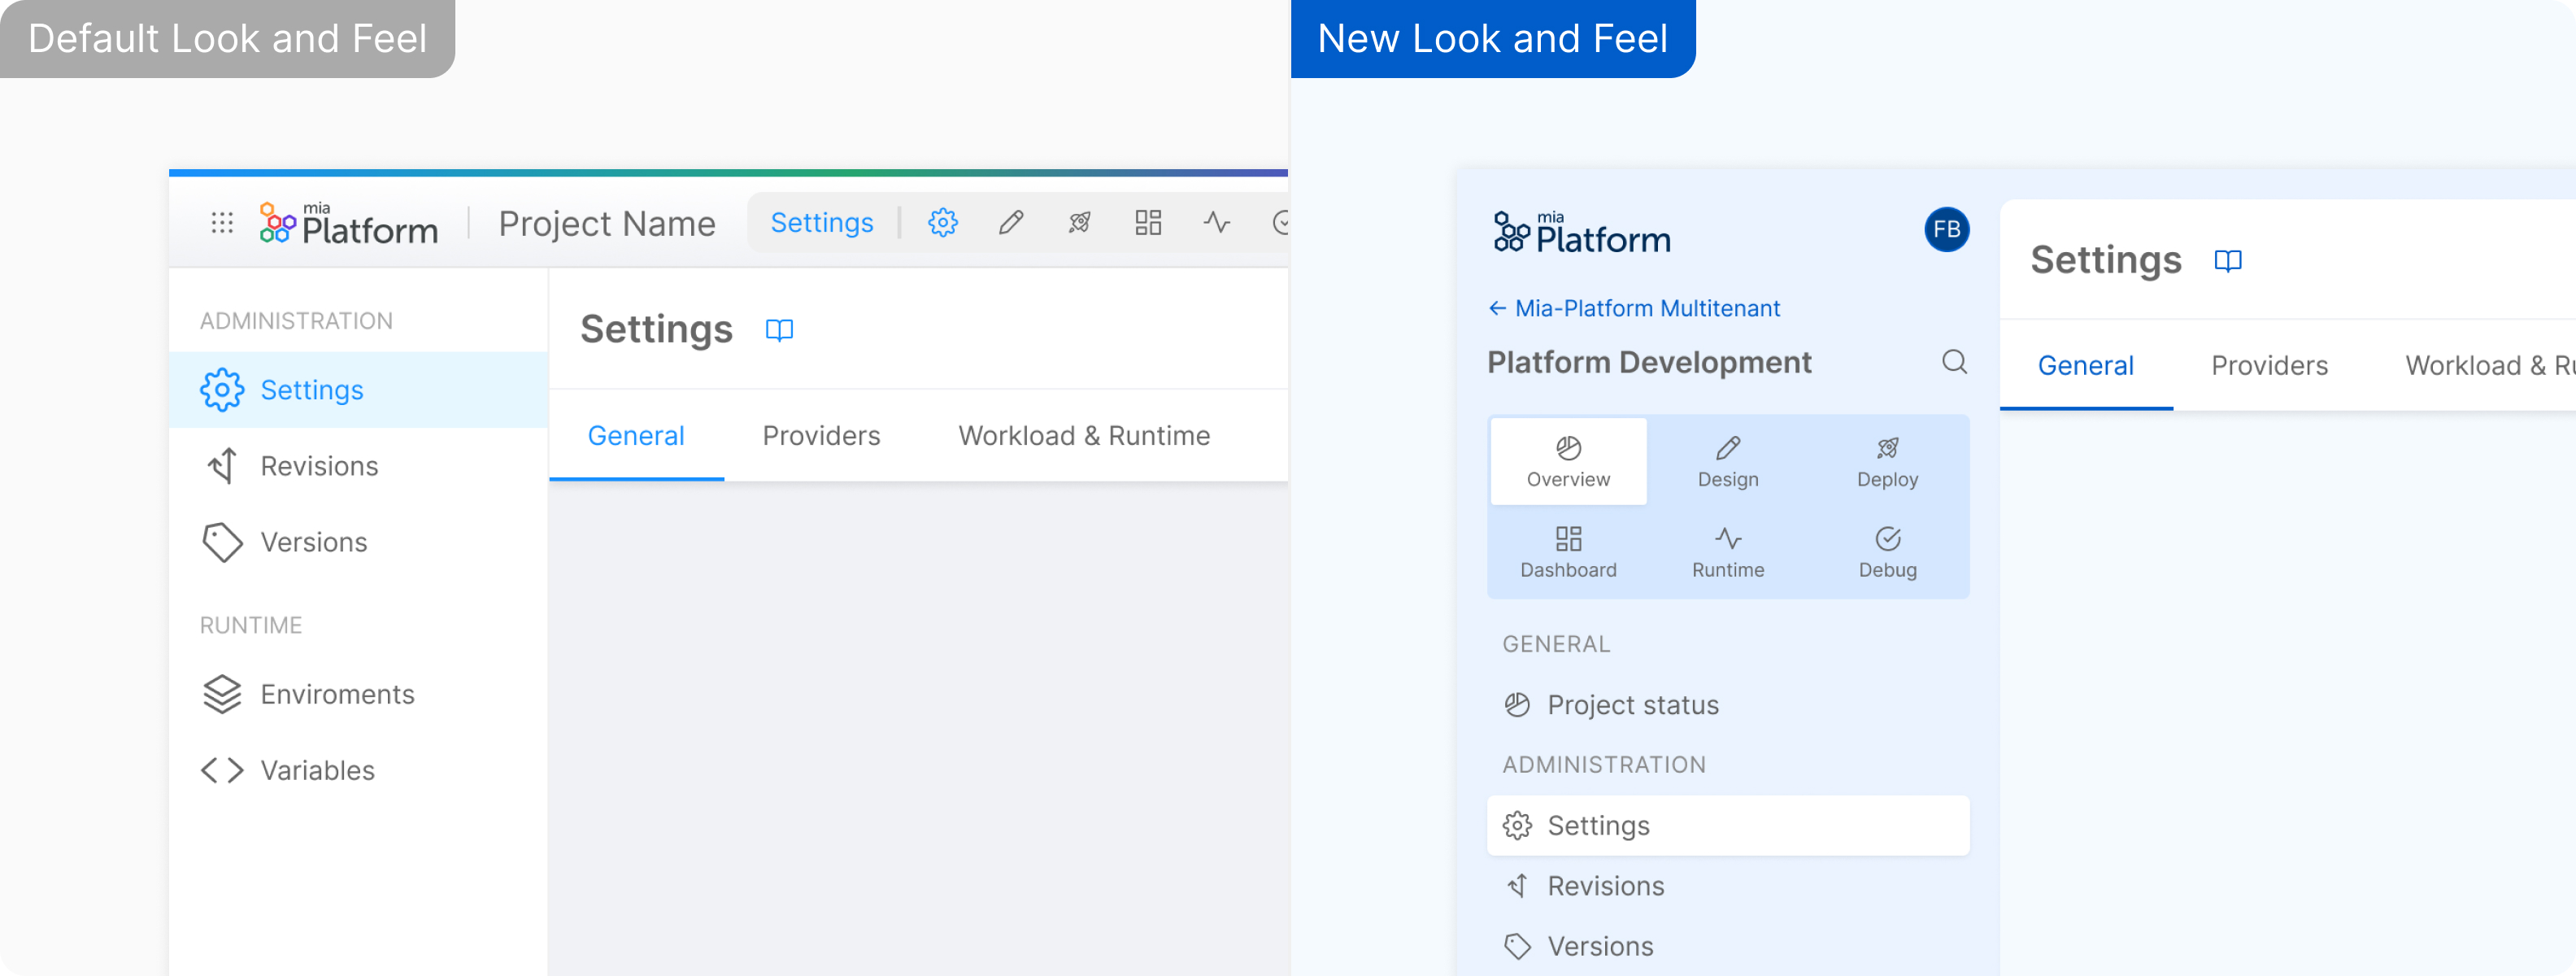Click the rocket Deploy icon in top bar
Screen dimensions: 2576x976
point(1079,222)
